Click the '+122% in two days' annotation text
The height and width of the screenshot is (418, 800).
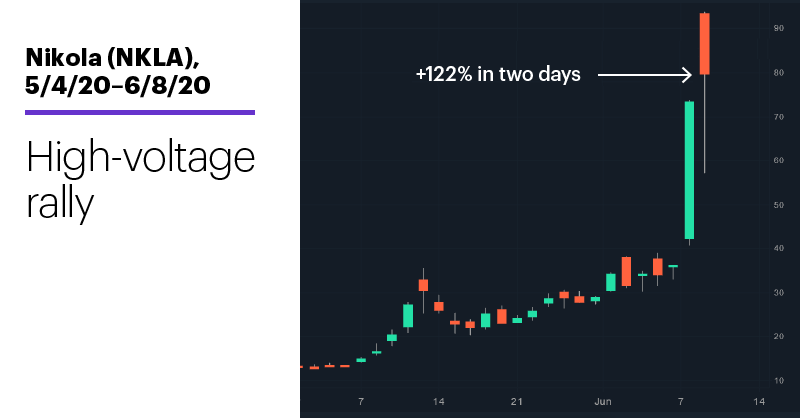click(498, 75)
